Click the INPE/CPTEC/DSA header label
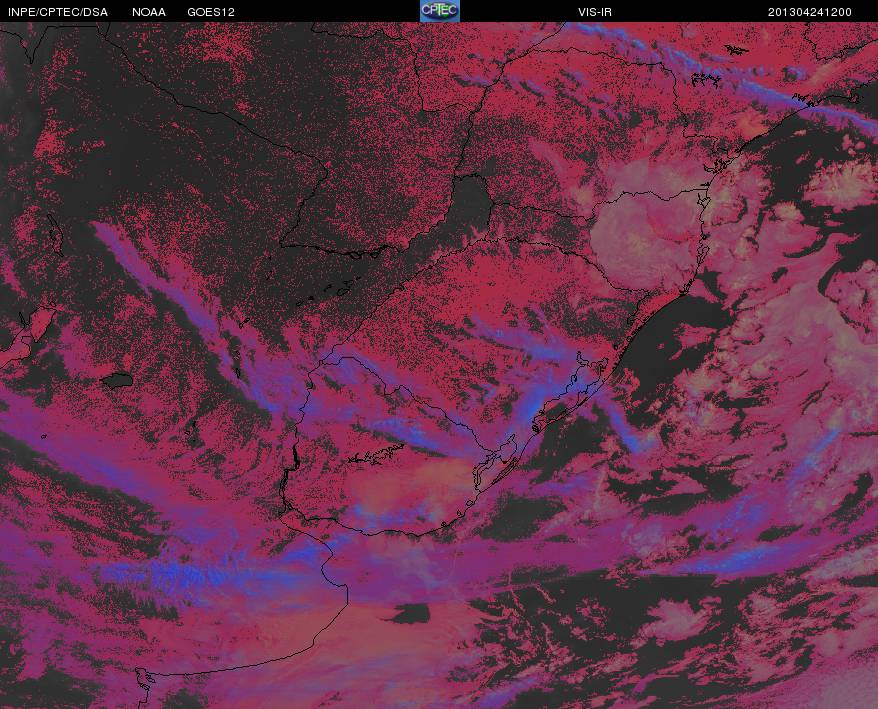 coord(58,12)
